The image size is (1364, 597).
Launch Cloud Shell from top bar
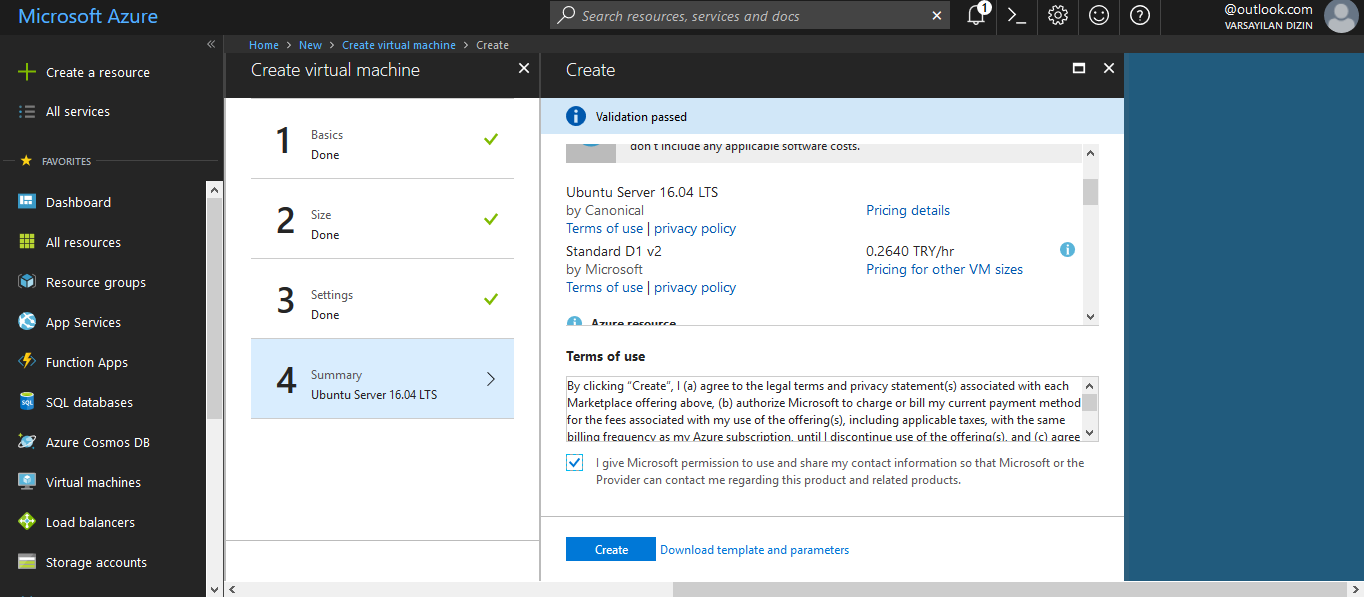(1017, 16)
